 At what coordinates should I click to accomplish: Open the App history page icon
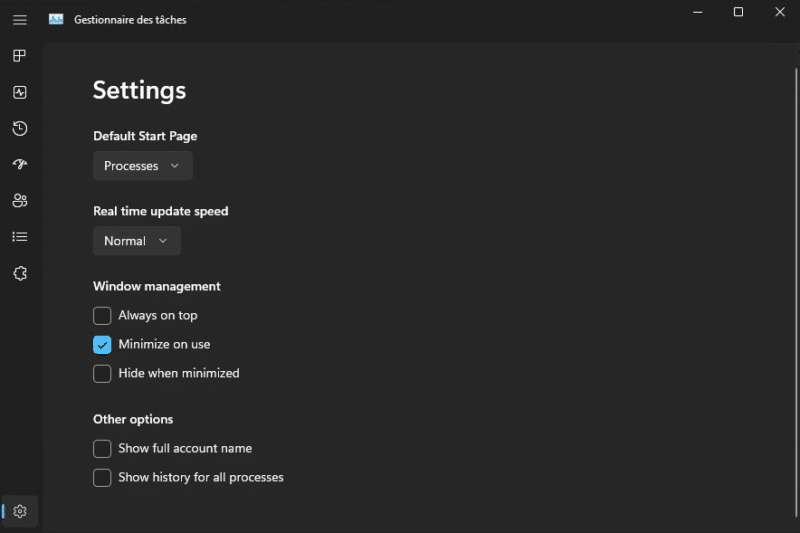point(20,128)
